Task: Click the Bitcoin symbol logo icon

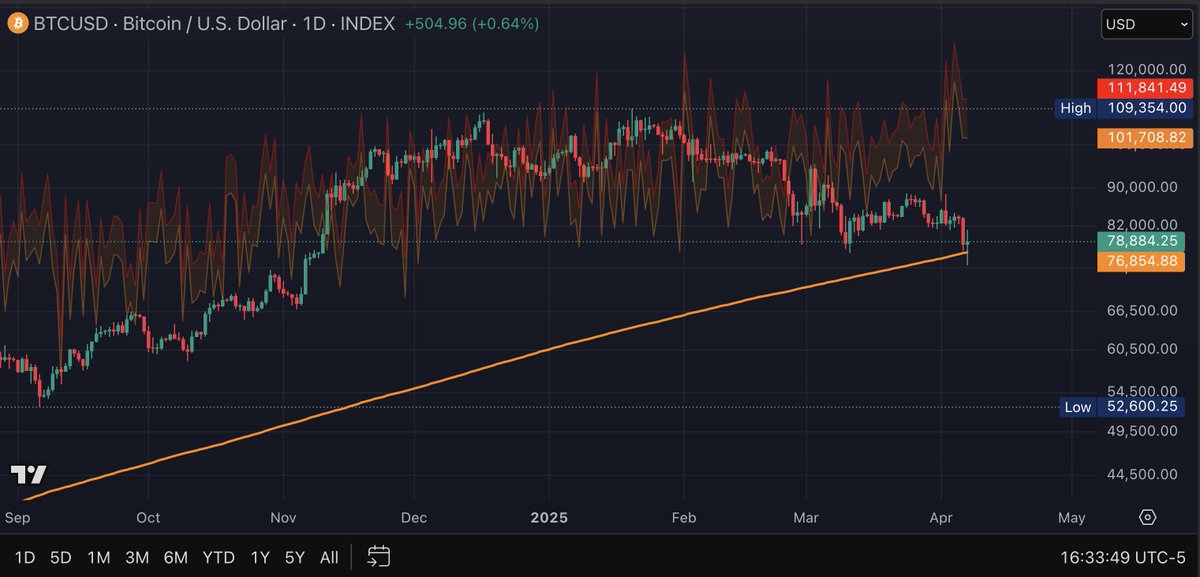Action: 18,23
